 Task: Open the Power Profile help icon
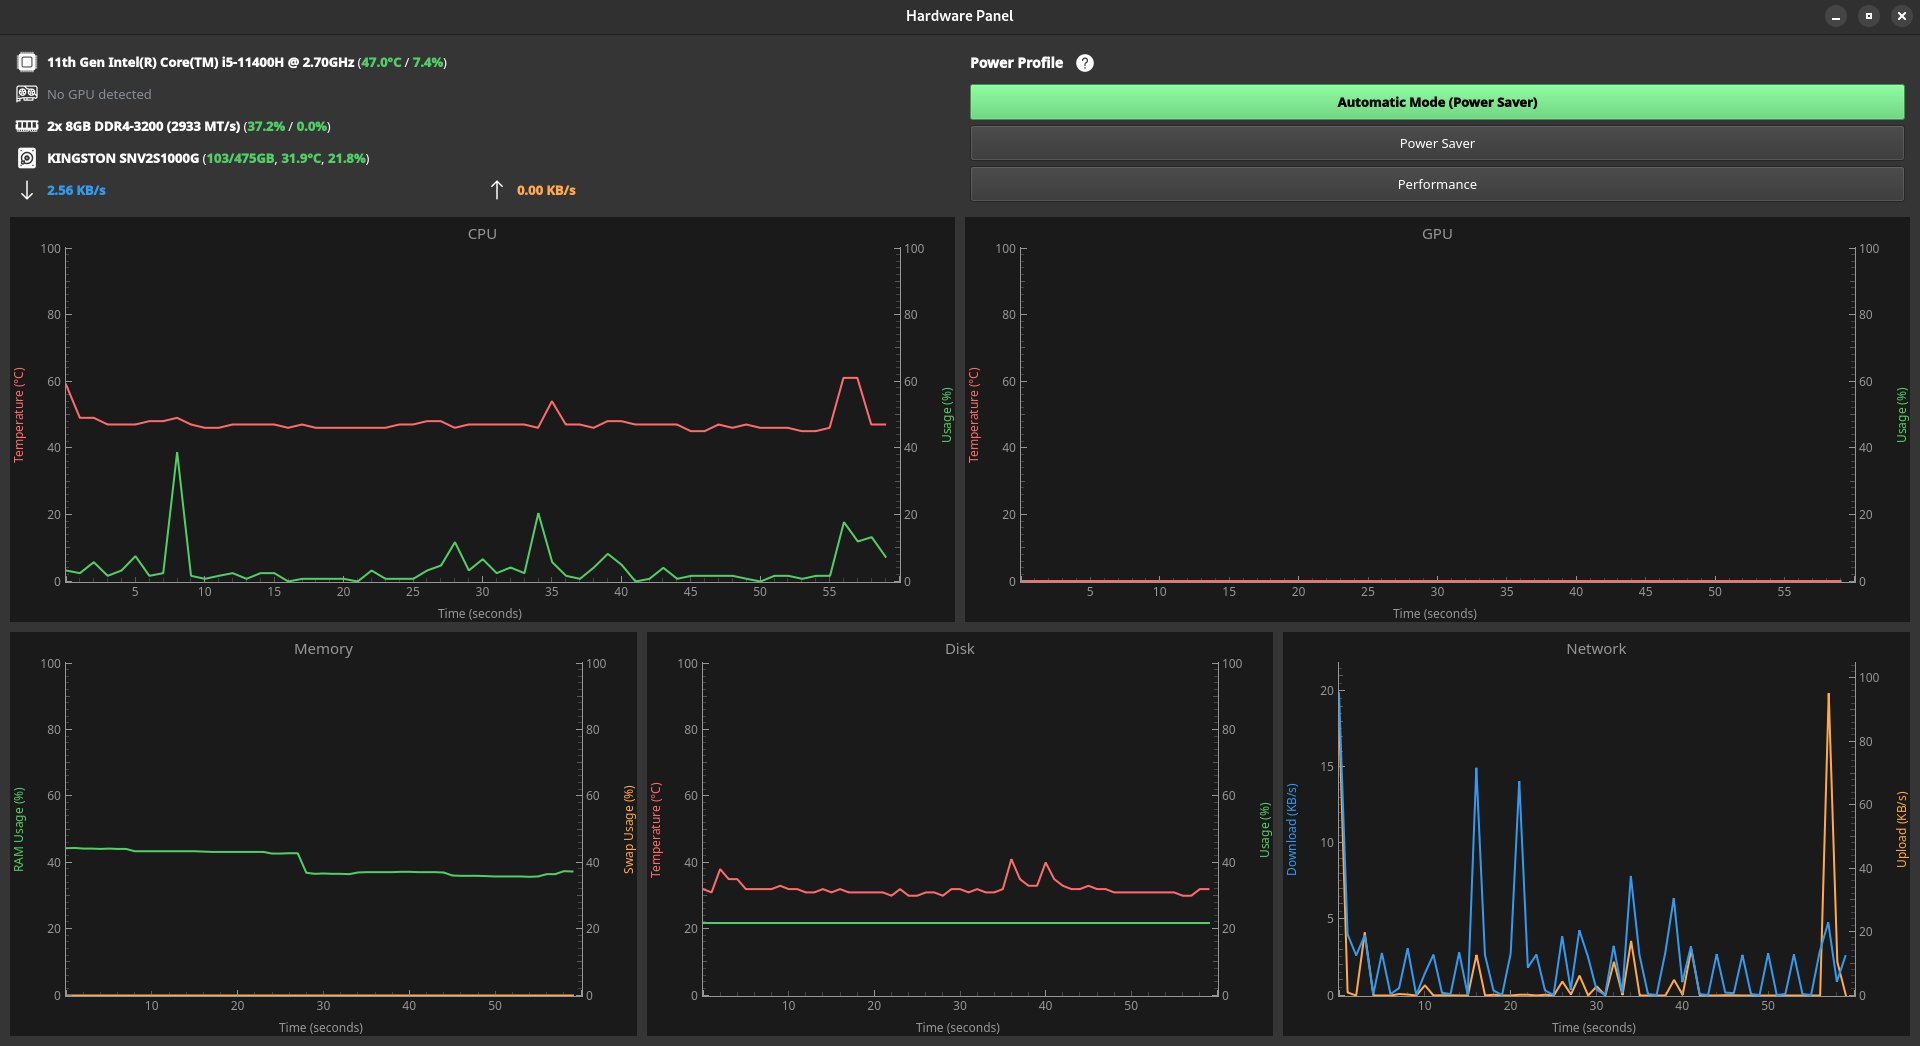1085,63
